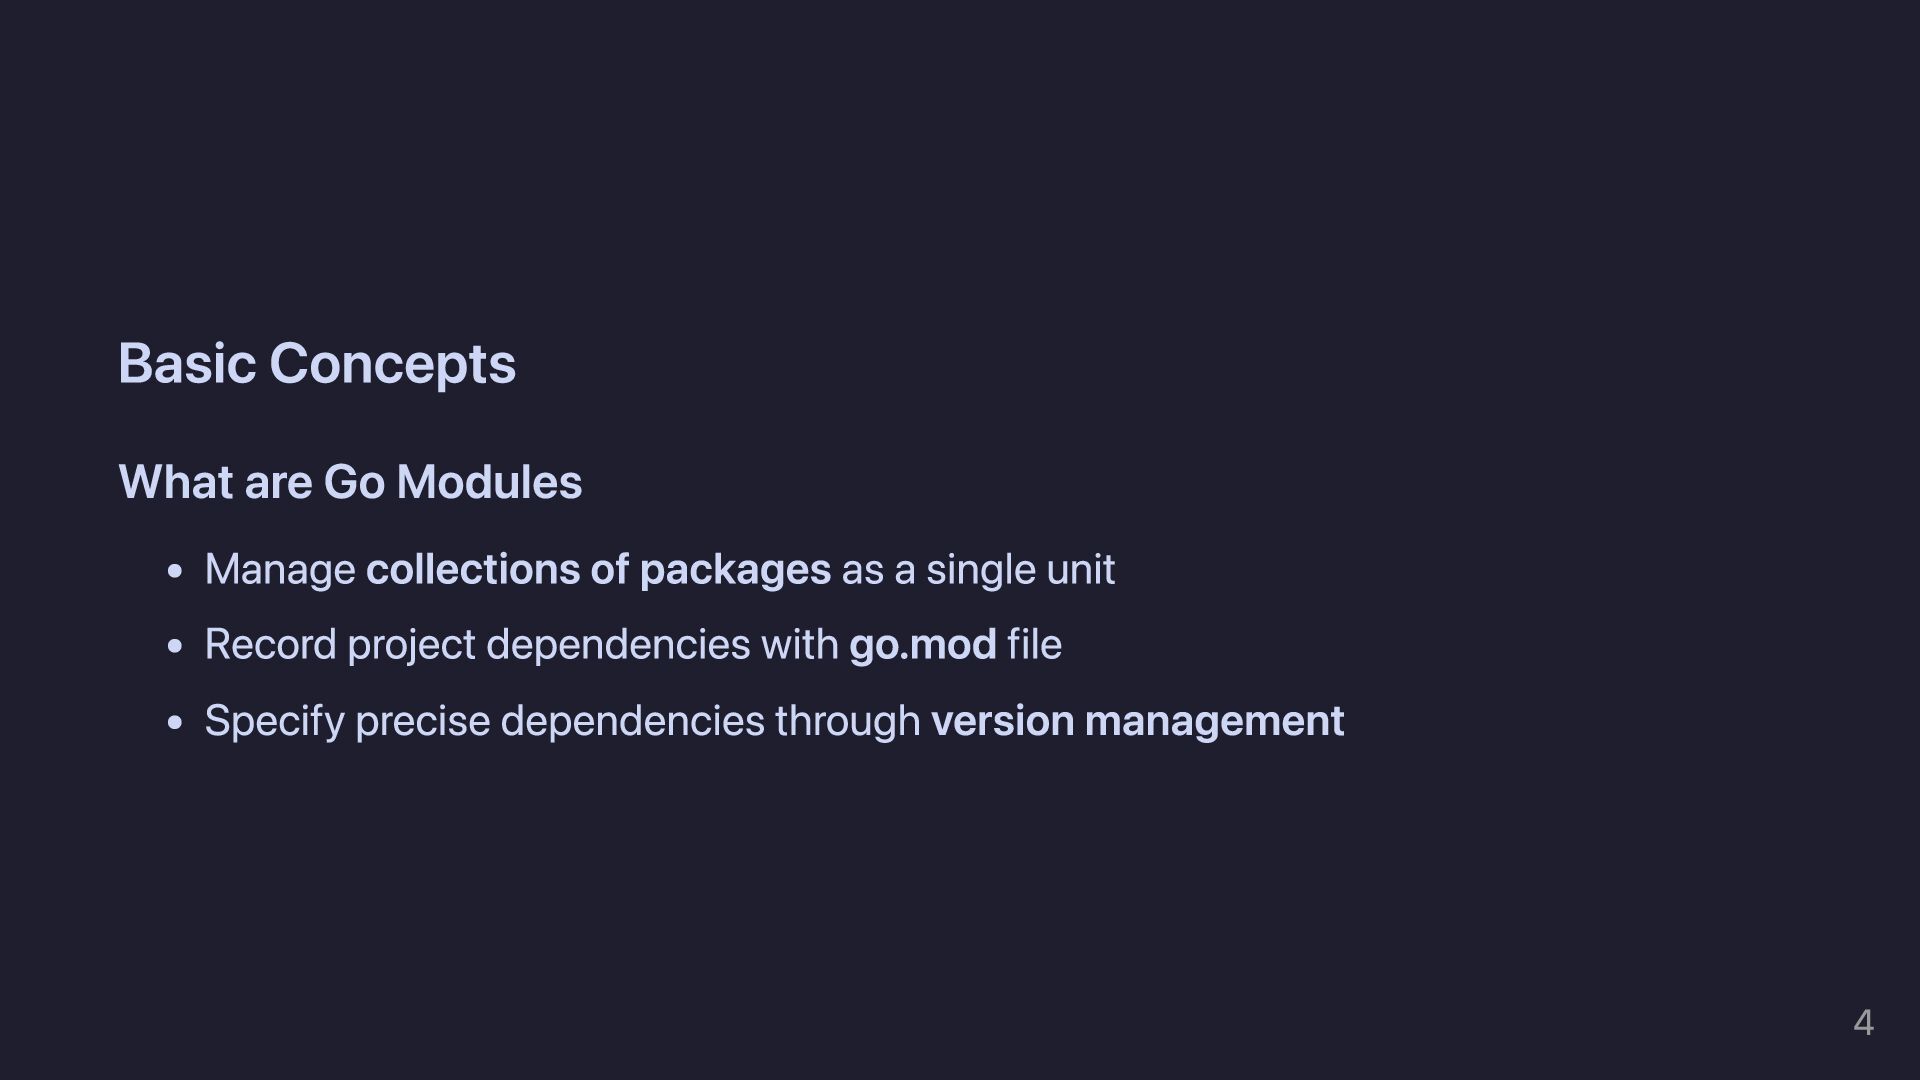Click the phrase "precise dependencies through"

pos(637,721)
